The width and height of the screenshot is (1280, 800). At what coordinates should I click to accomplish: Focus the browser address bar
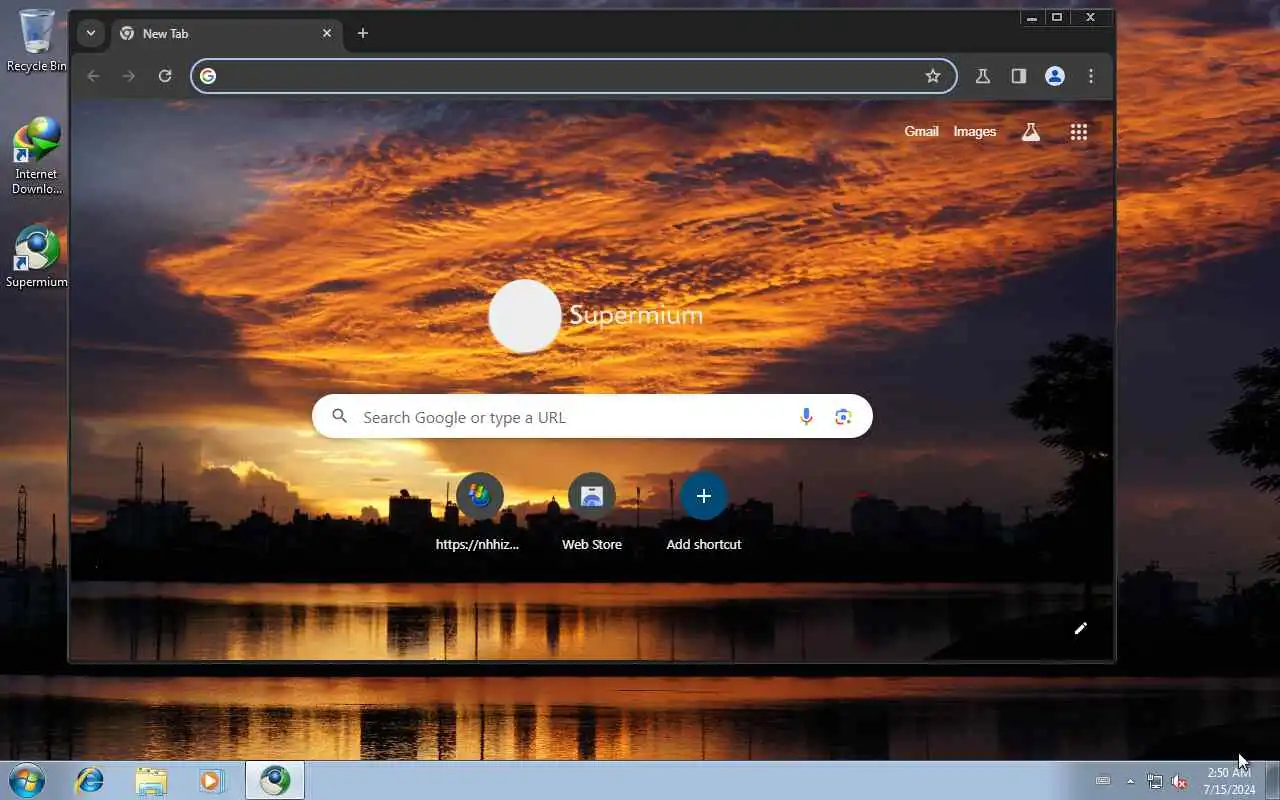[x=573, y=76]
